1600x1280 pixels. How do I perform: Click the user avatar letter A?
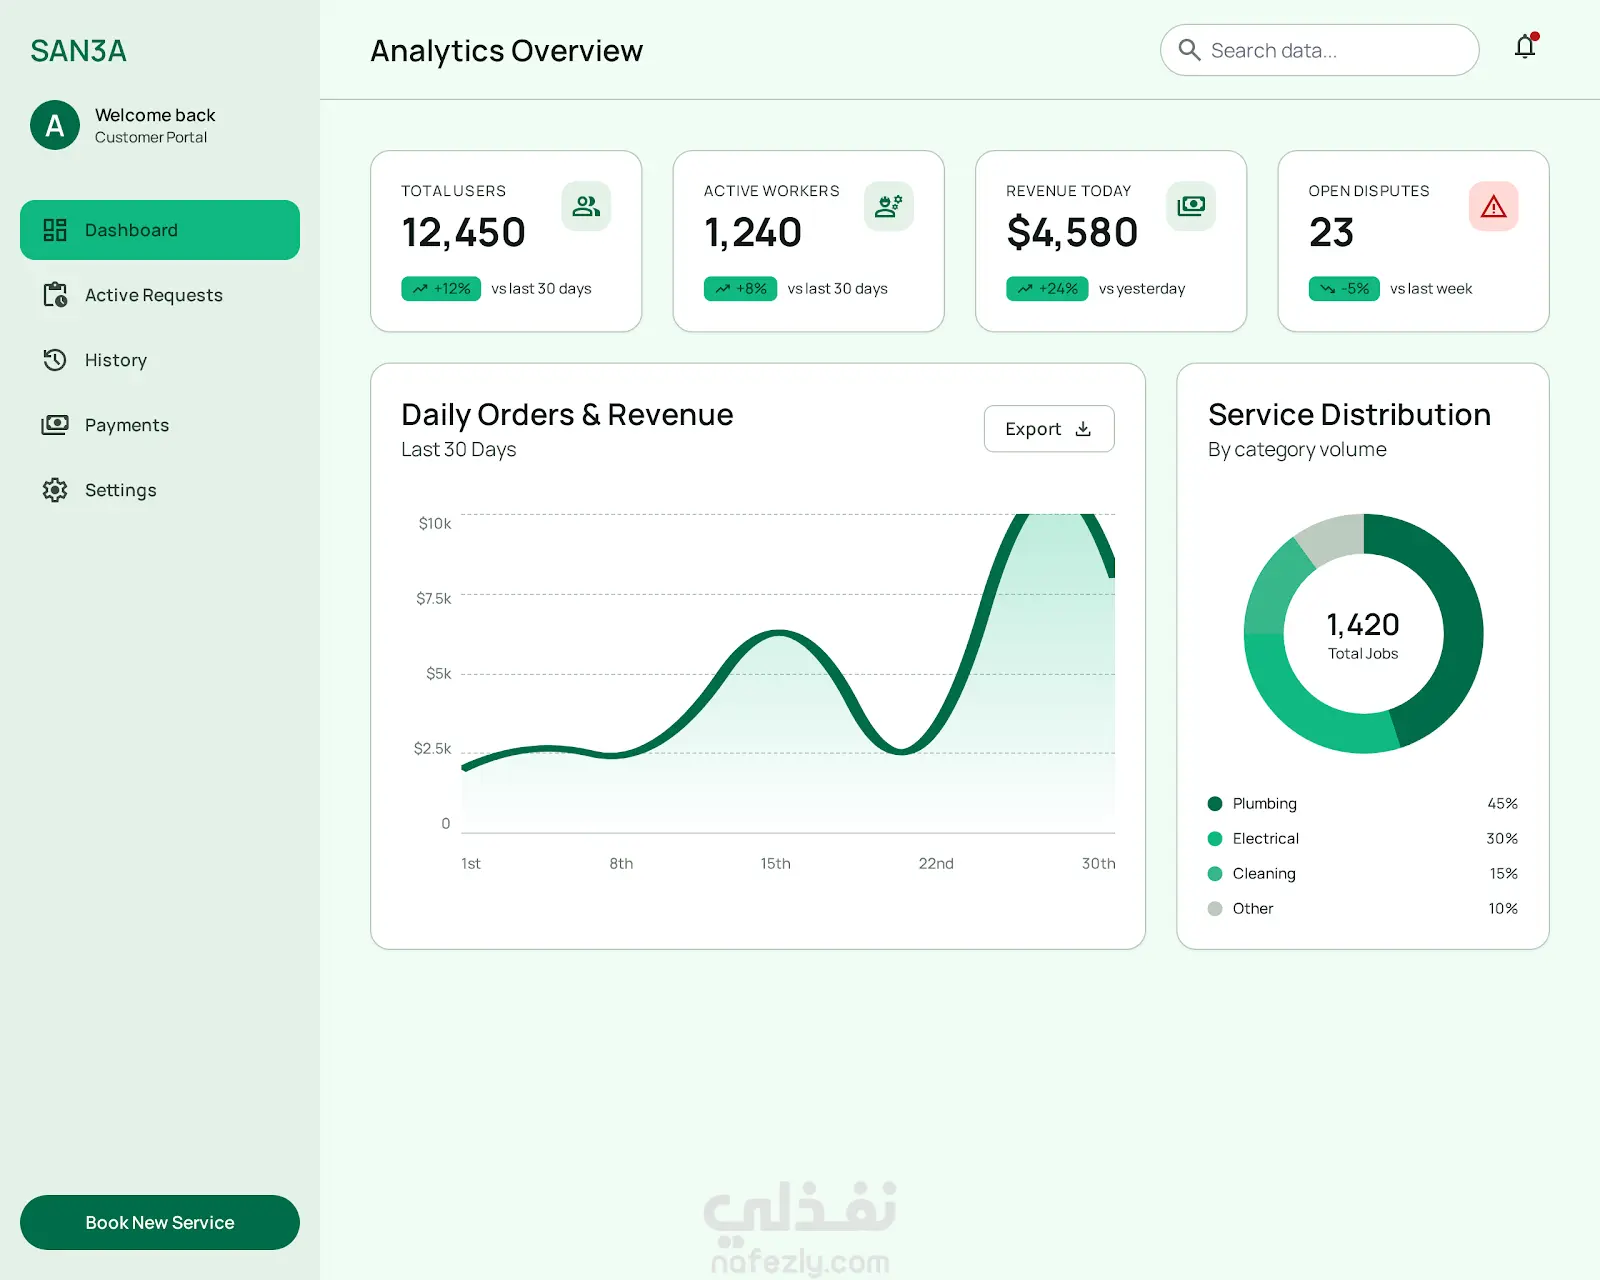coord(55,125)
